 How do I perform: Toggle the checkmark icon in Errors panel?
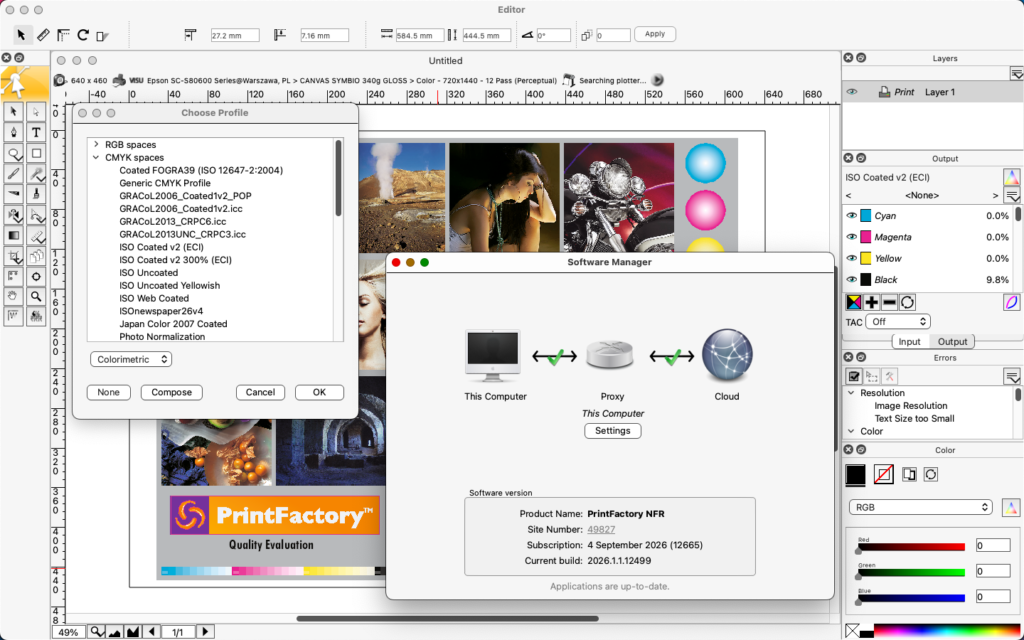point(854,376)
